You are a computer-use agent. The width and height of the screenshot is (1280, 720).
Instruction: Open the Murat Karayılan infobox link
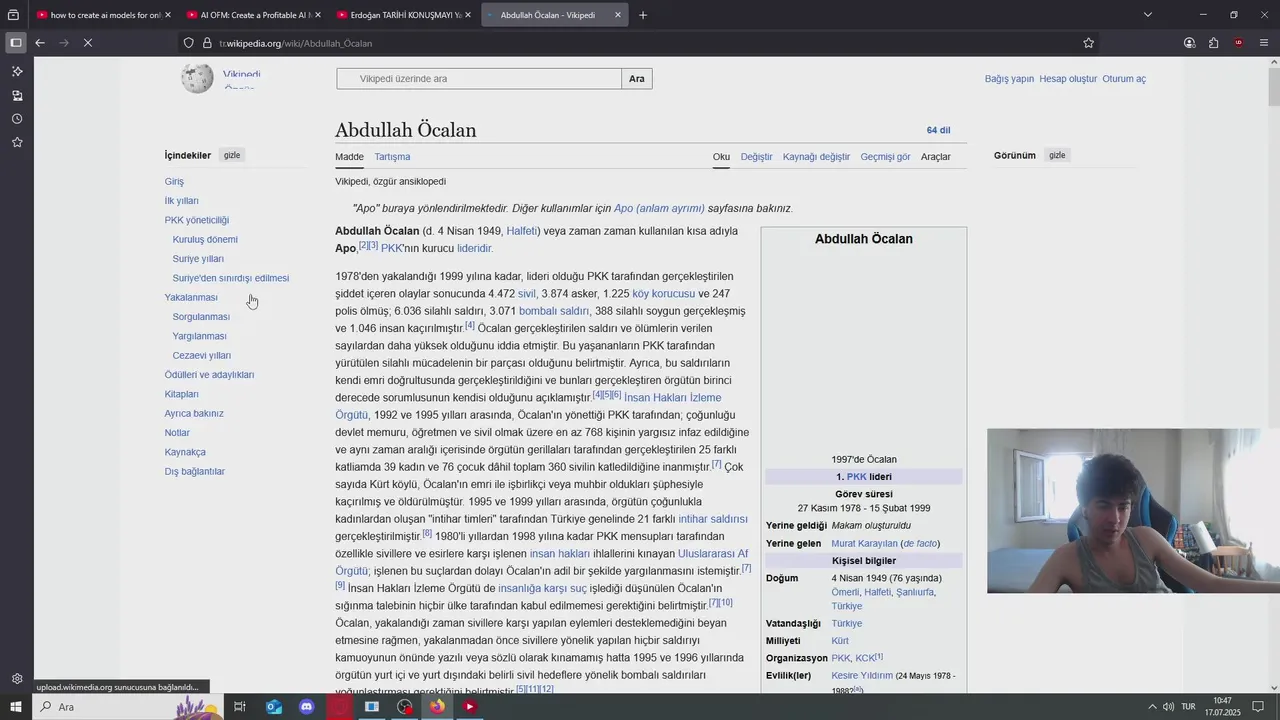click(x=864, y=544)
